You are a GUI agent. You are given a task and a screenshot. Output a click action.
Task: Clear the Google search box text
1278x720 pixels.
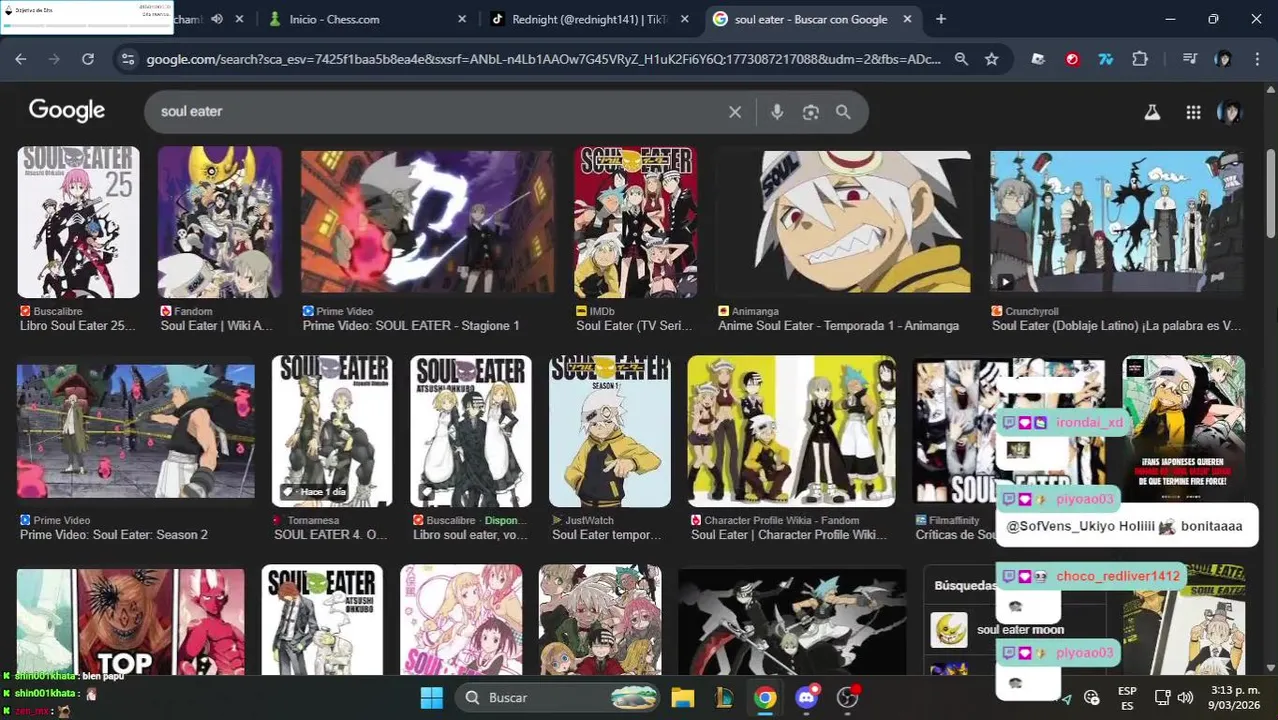[735, 112]
